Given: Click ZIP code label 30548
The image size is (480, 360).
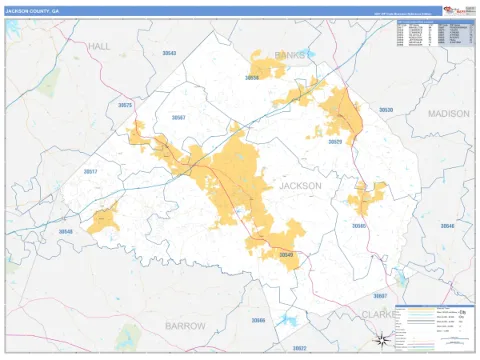Looking at the screenshot, I should [65, 231].
